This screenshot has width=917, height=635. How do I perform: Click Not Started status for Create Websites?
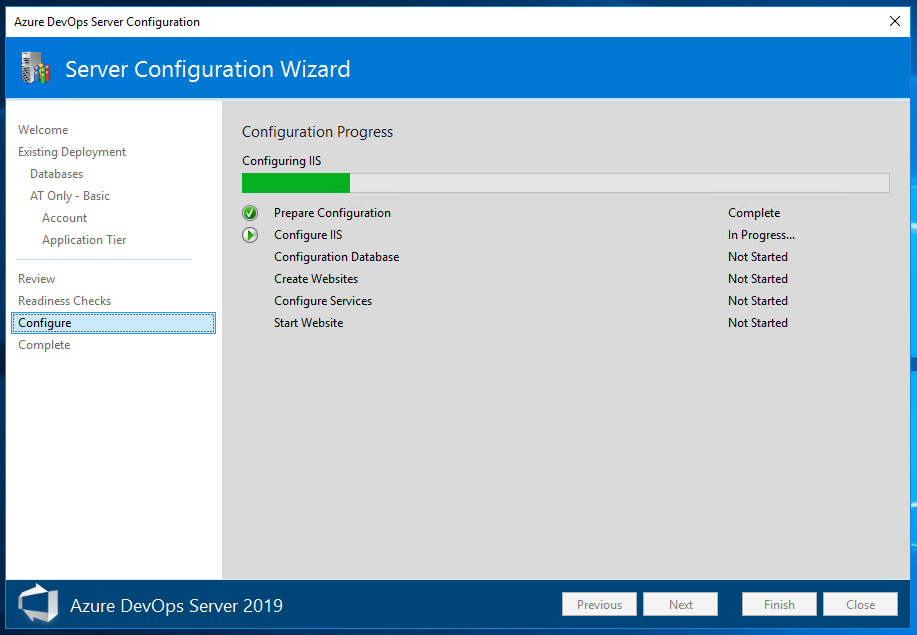(758, 279)
